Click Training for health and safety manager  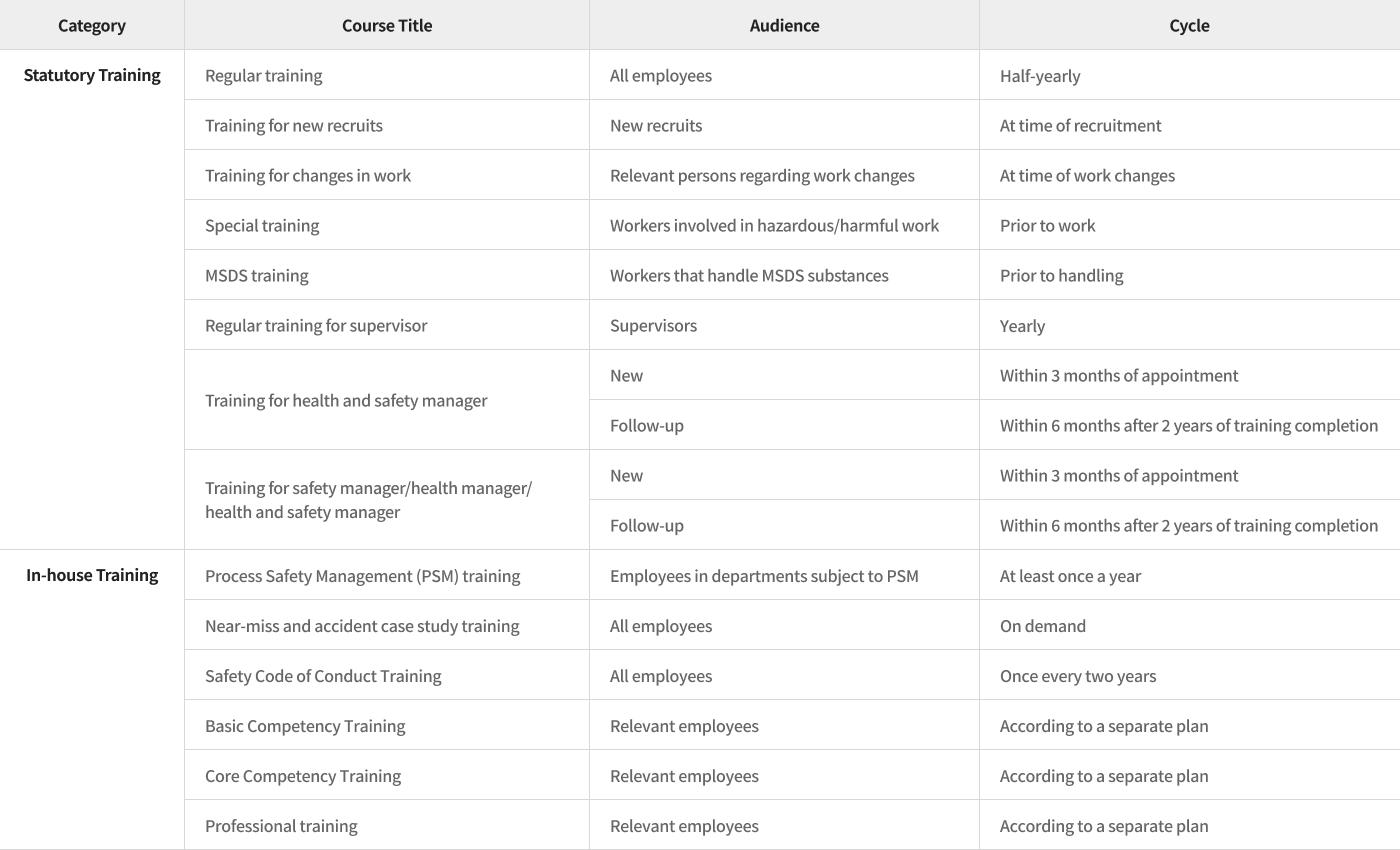(346, 401)
